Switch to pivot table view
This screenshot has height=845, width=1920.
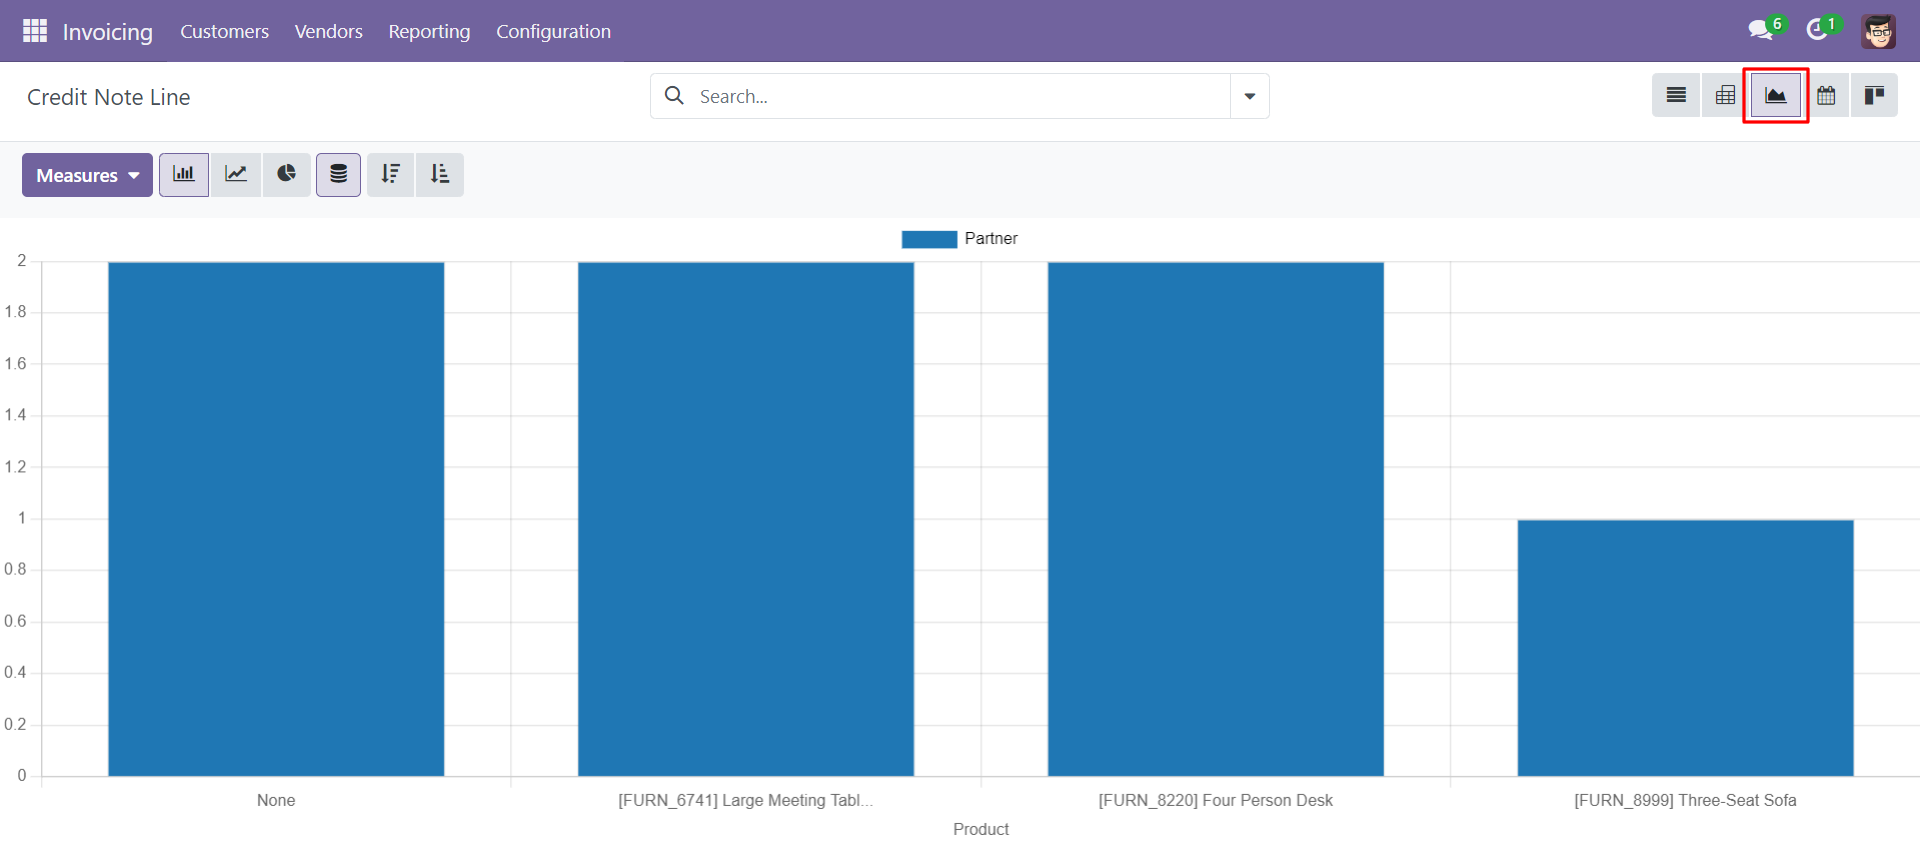1725,96
